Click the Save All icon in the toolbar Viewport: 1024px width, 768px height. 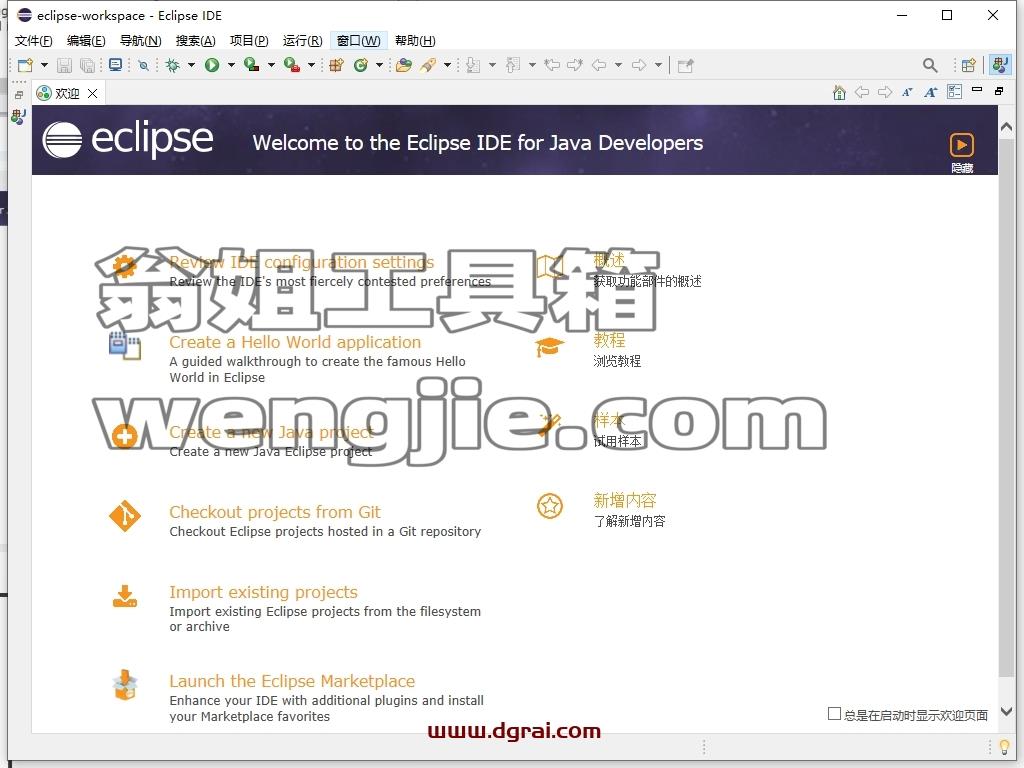[x=87, y=65]
